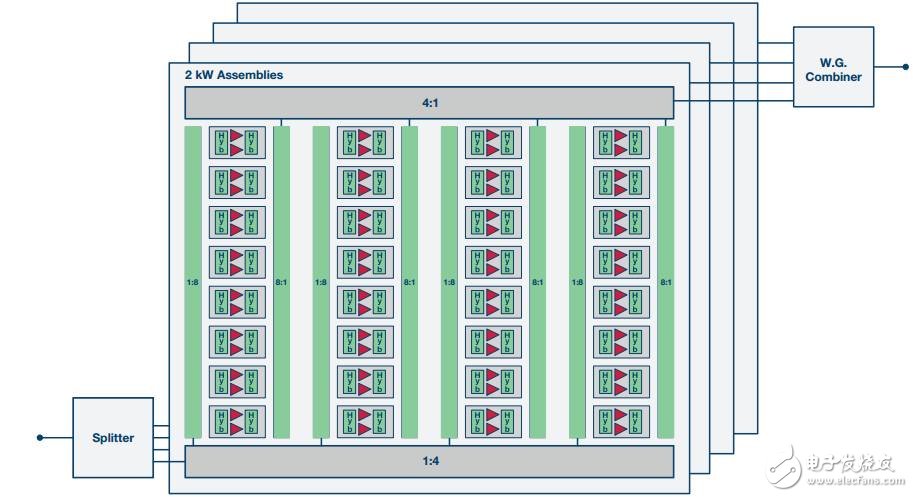This screenshot has width=913, height=497.
Task: Click the "2 kW Assemblies" title label
Action: 233,75
